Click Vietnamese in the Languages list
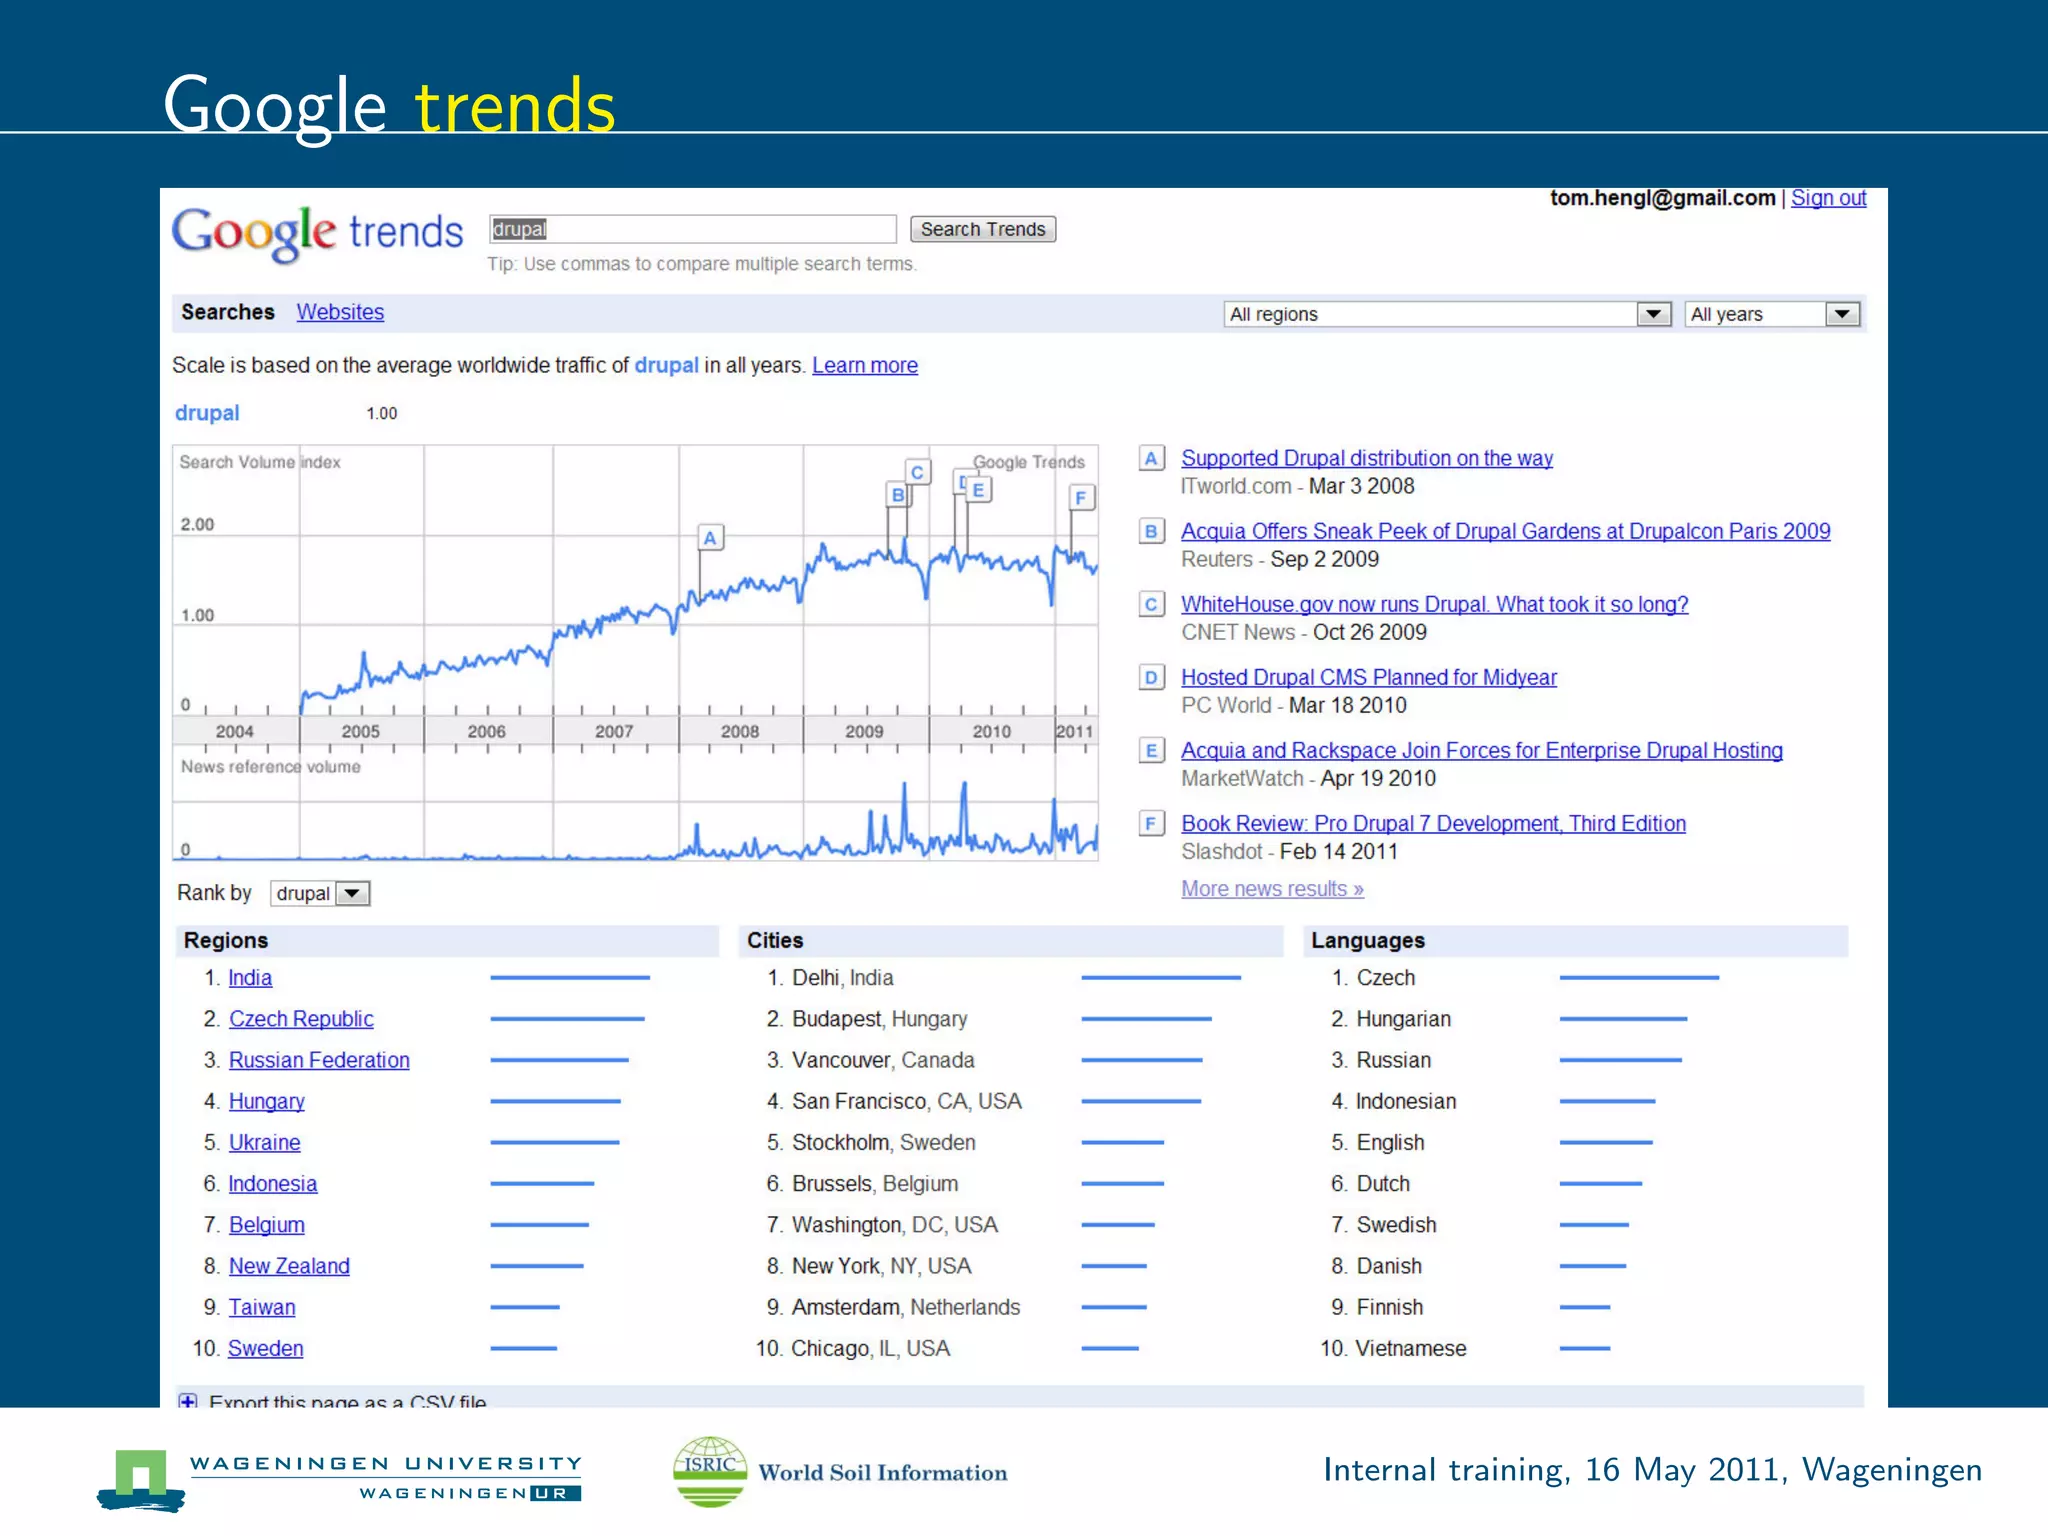 (1411, 1348)
